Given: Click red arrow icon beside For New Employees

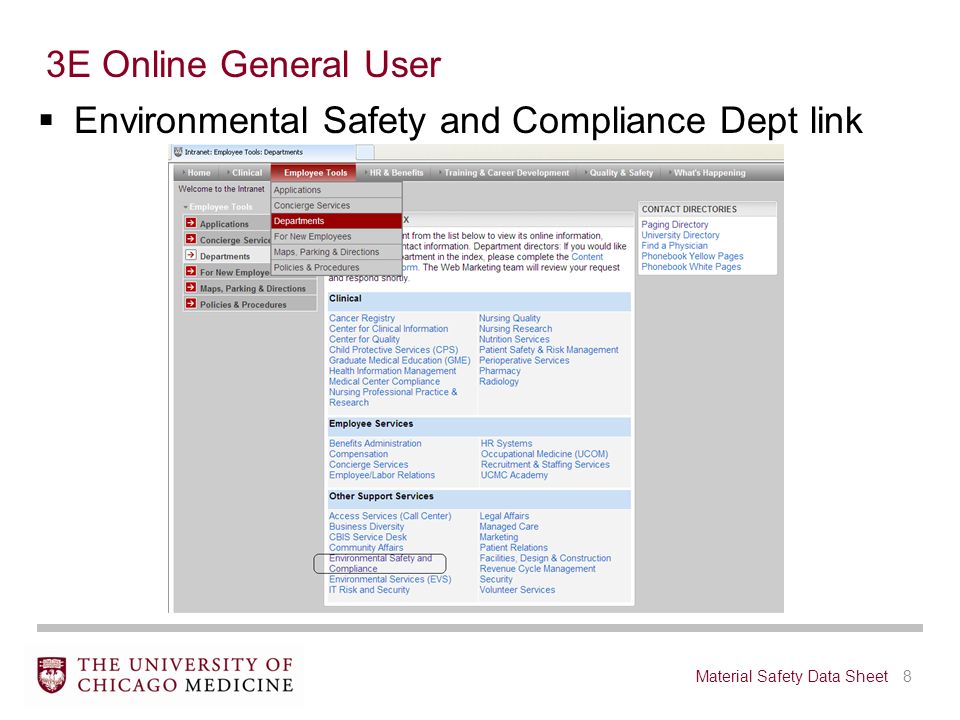Looking at the screenshot, I should coord(191,271).
